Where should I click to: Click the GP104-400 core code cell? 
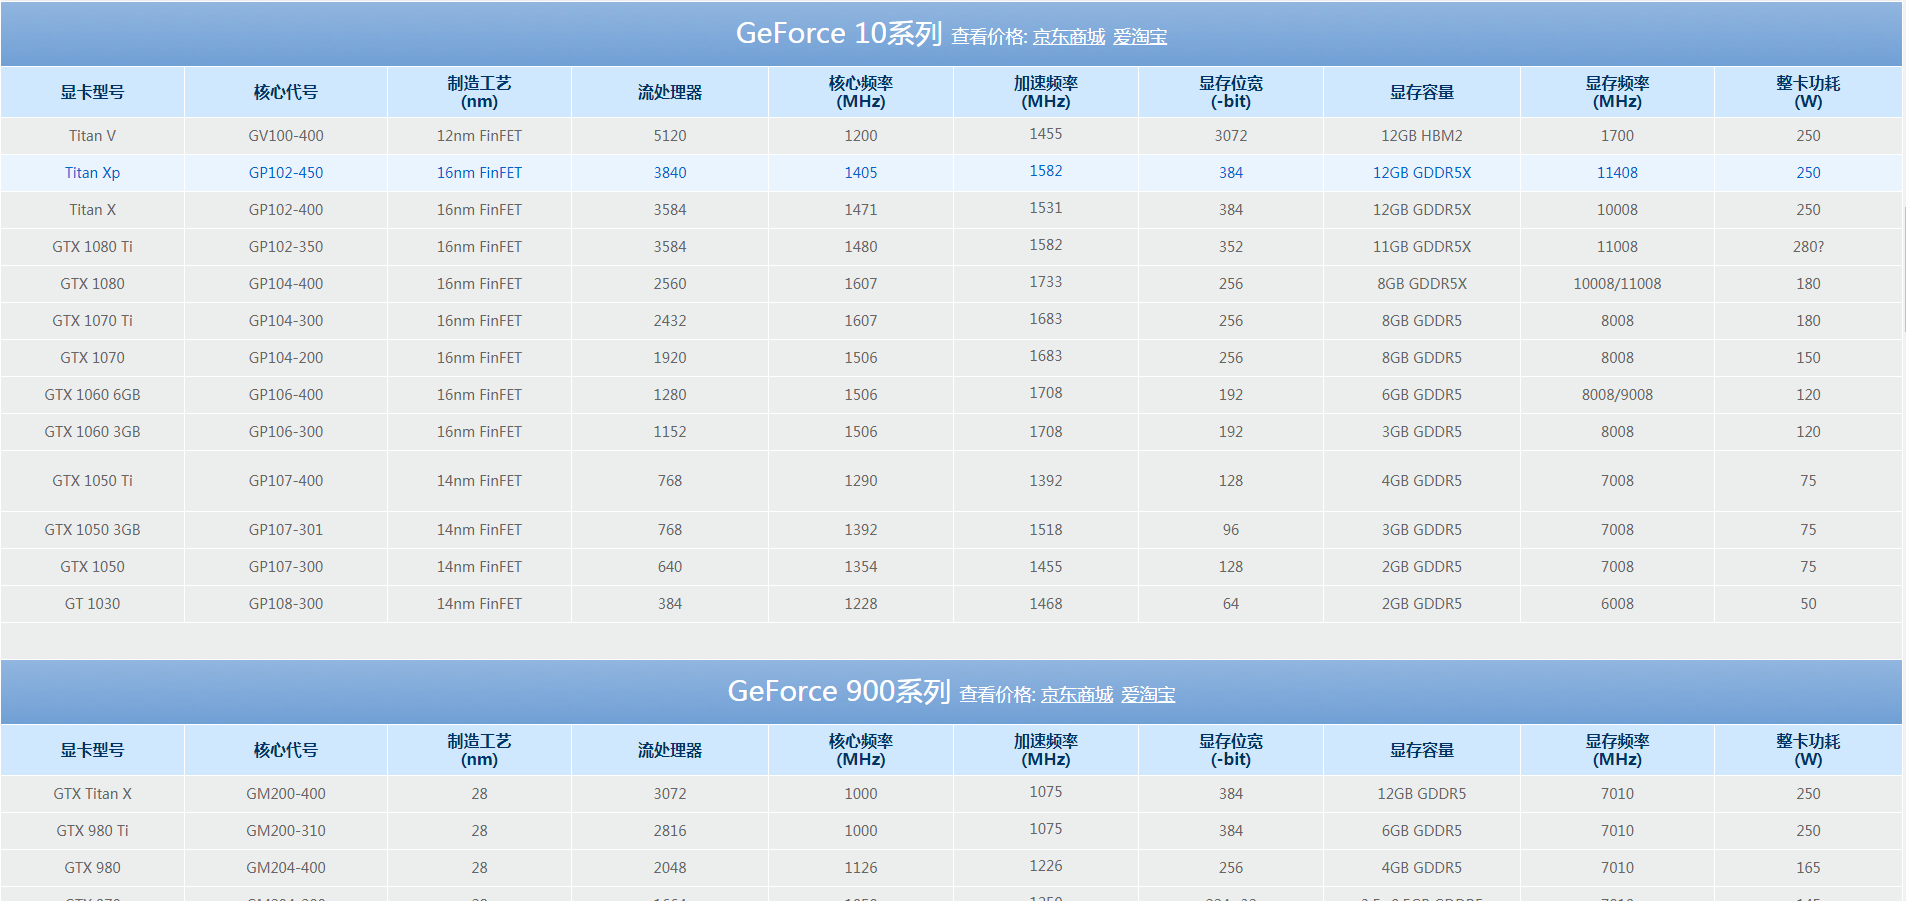tap(286, 284)
